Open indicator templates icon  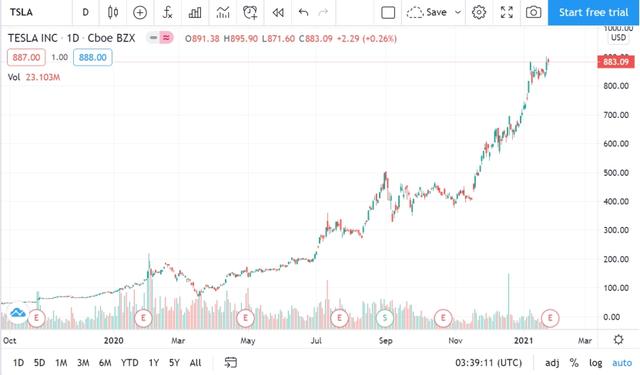(223, 13)
